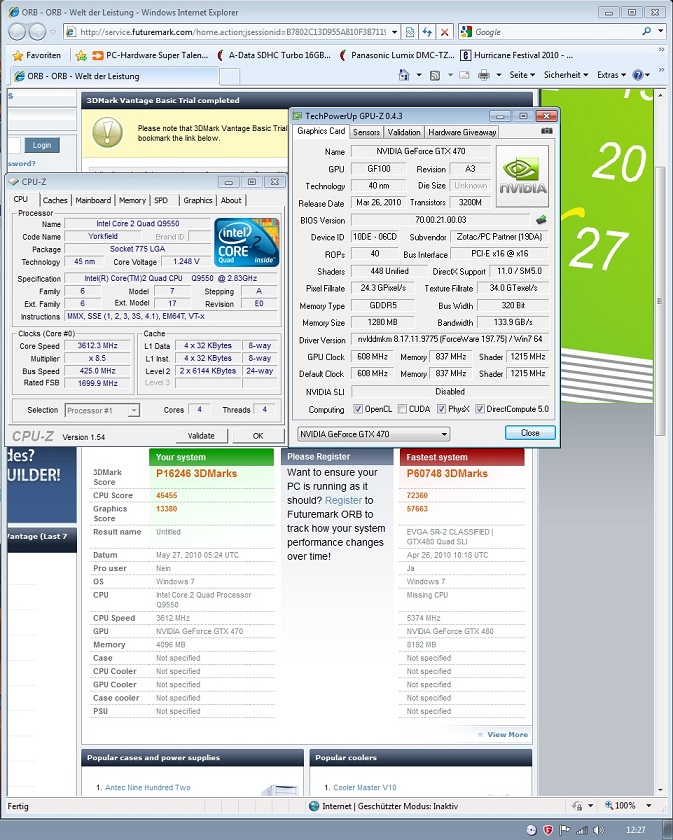This screenshot has width=673, height=840.
Task: Click the refresh icon in address bar
Action: click(427, 32)
